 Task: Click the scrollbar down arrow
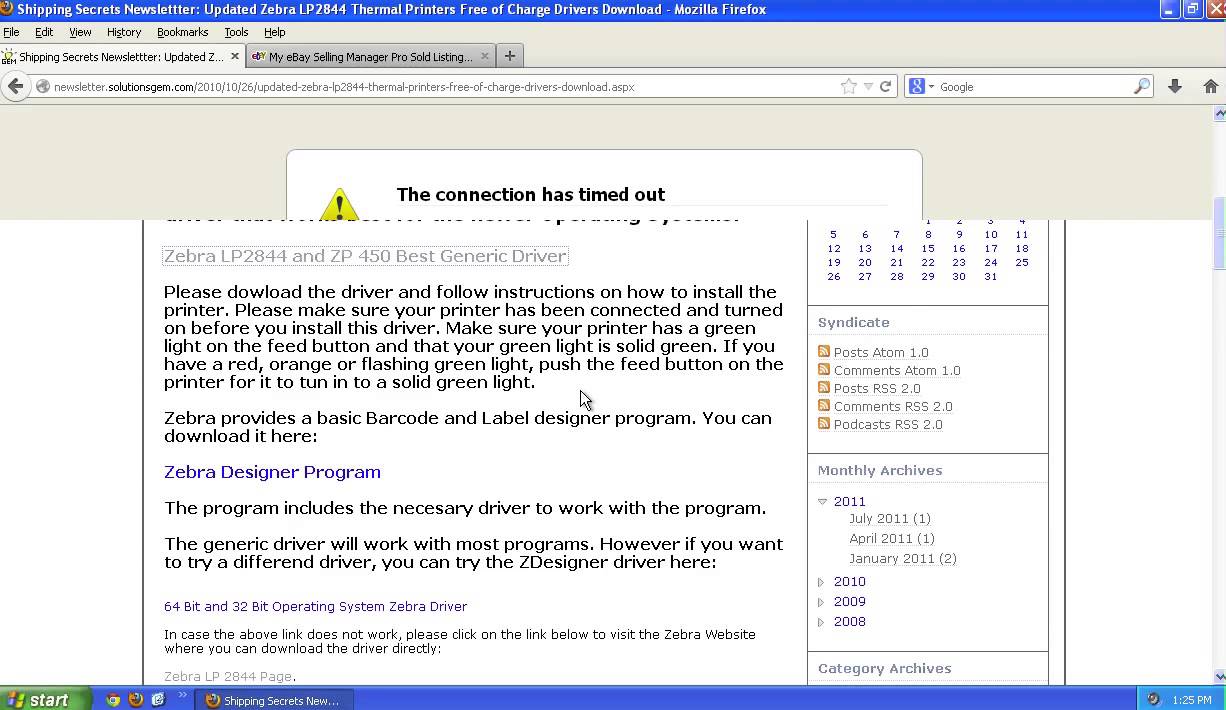pyautogui.click(x=1220, y=677)
